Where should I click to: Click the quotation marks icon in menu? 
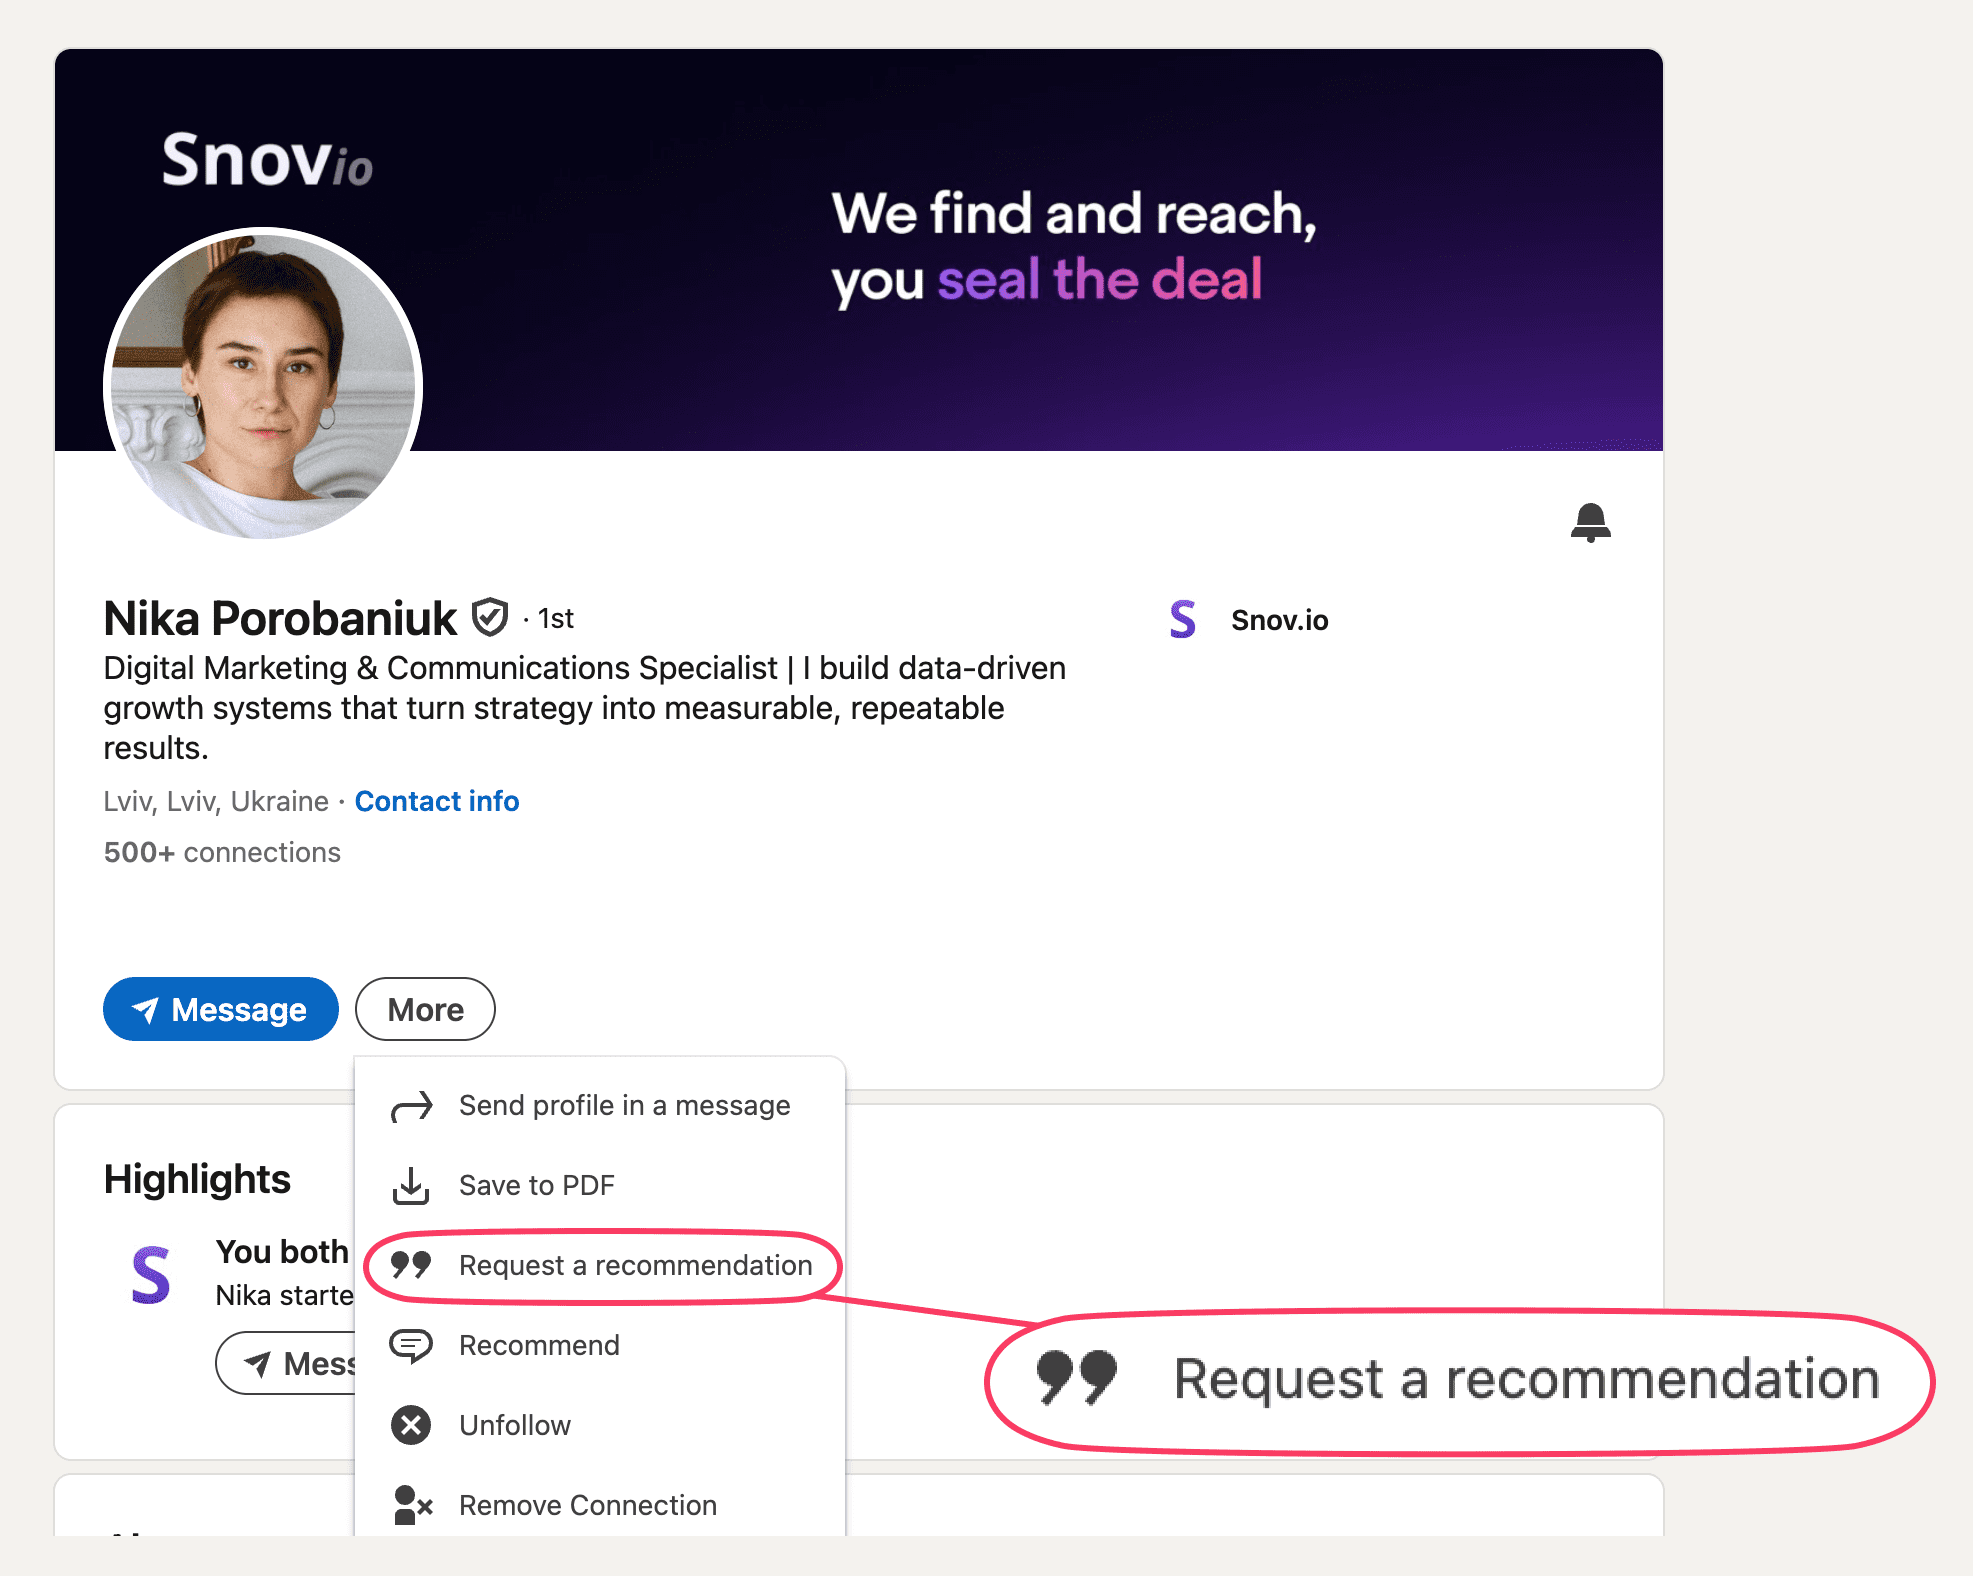coord(411,1265)
